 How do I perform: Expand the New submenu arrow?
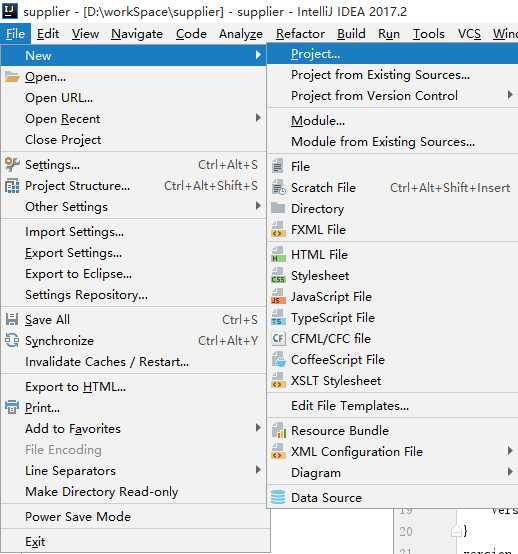pos(259,55)
